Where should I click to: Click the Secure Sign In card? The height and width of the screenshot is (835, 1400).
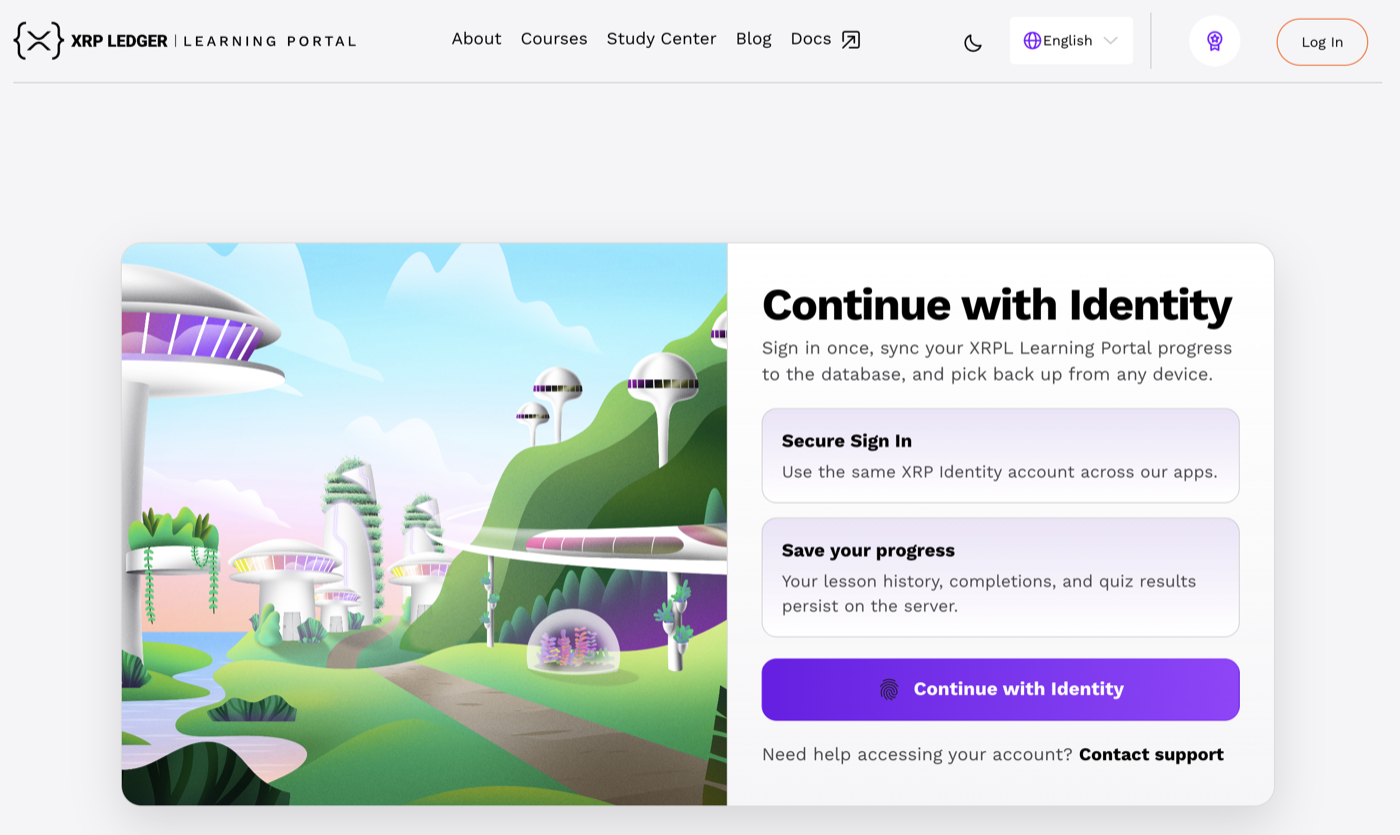click(1000, 455)
